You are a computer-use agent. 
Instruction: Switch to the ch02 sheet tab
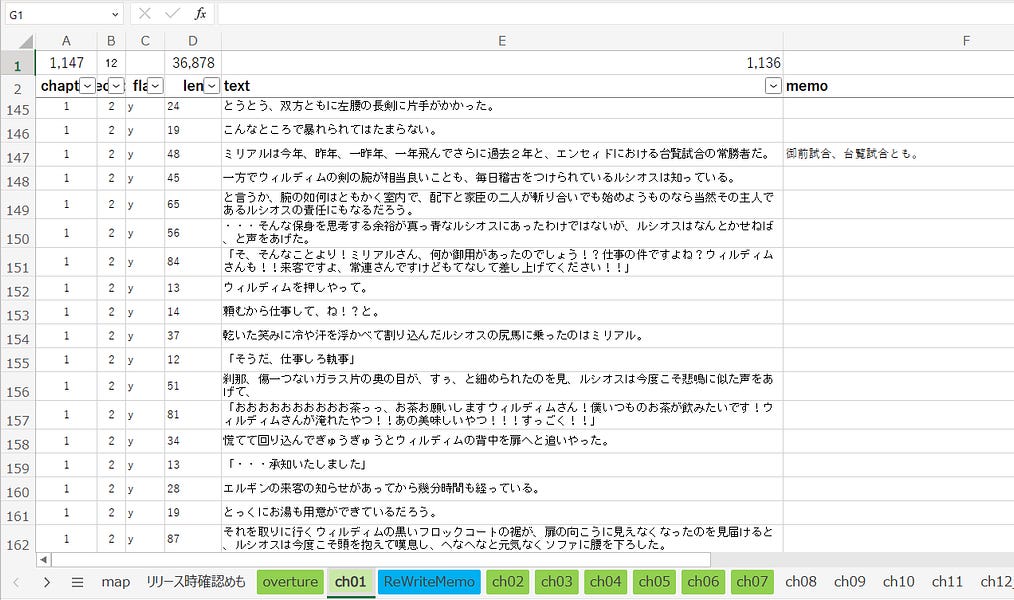click(x=506, y=581)
